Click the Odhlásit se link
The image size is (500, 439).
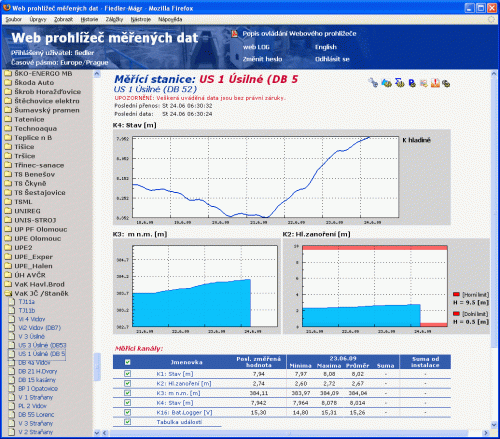332,59
